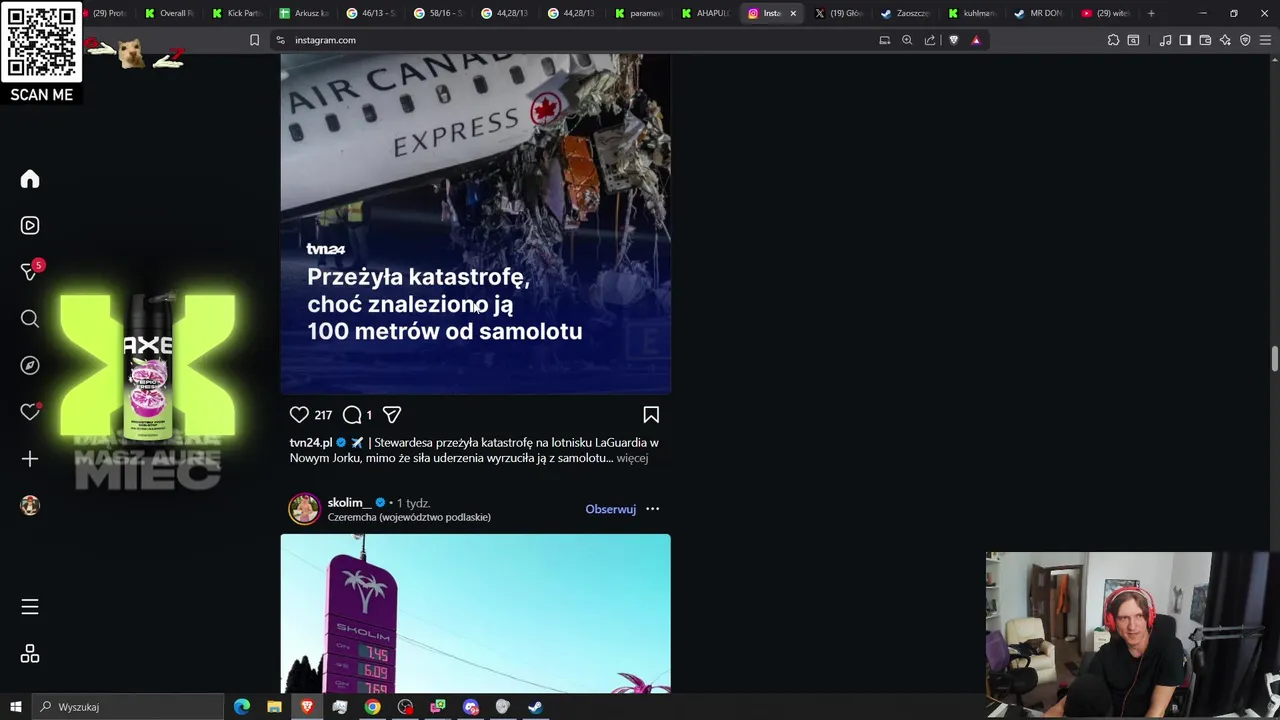Open comments on the tvn24 post

point(352,414)
